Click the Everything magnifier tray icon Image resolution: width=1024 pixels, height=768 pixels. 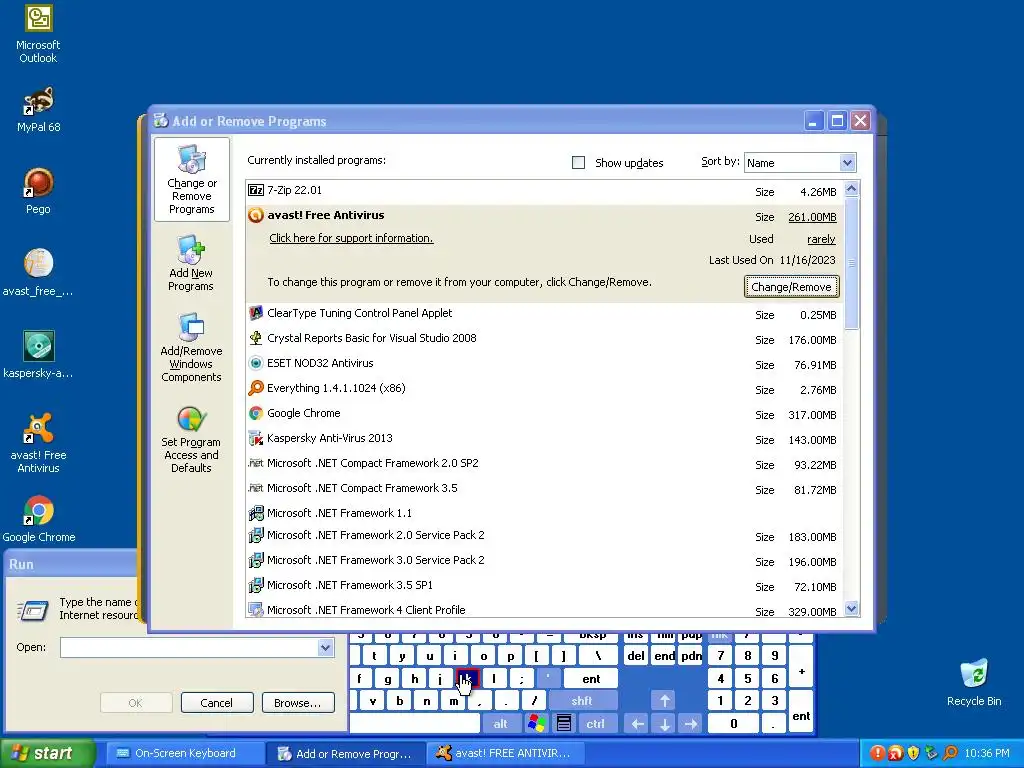click(950, 754)
